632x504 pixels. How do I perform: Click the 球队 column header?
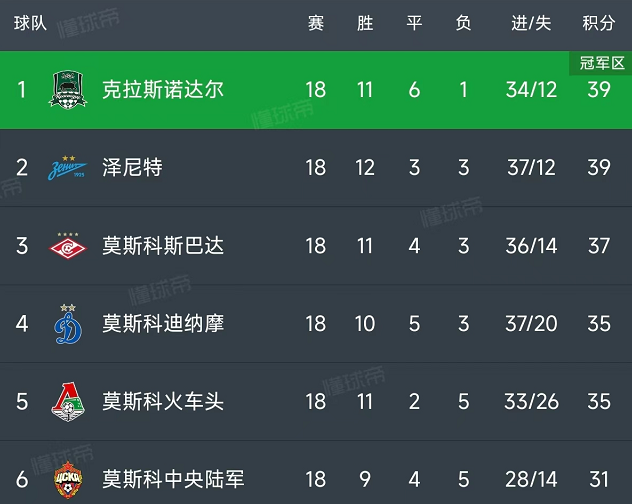click(x=30, y=24)
